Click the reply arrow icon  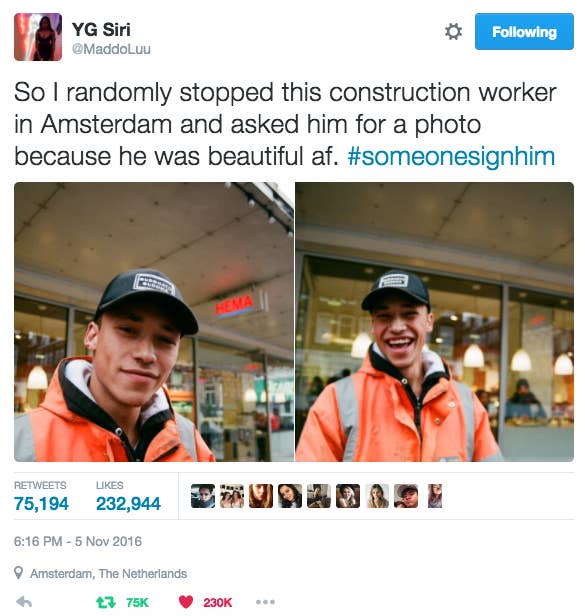click(x=24, y=602)
